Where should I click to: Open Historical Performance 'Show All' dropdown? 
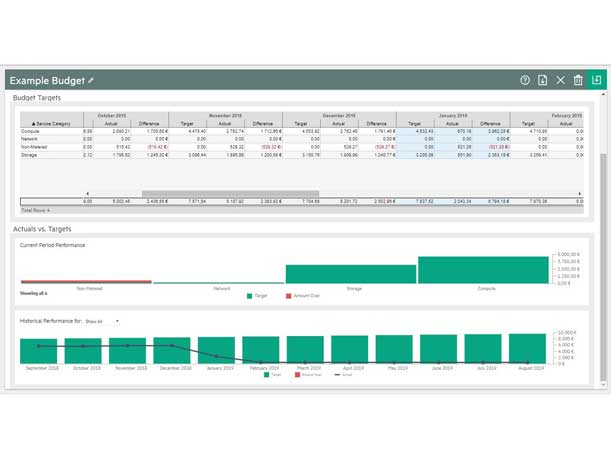[x=101, y=321]
